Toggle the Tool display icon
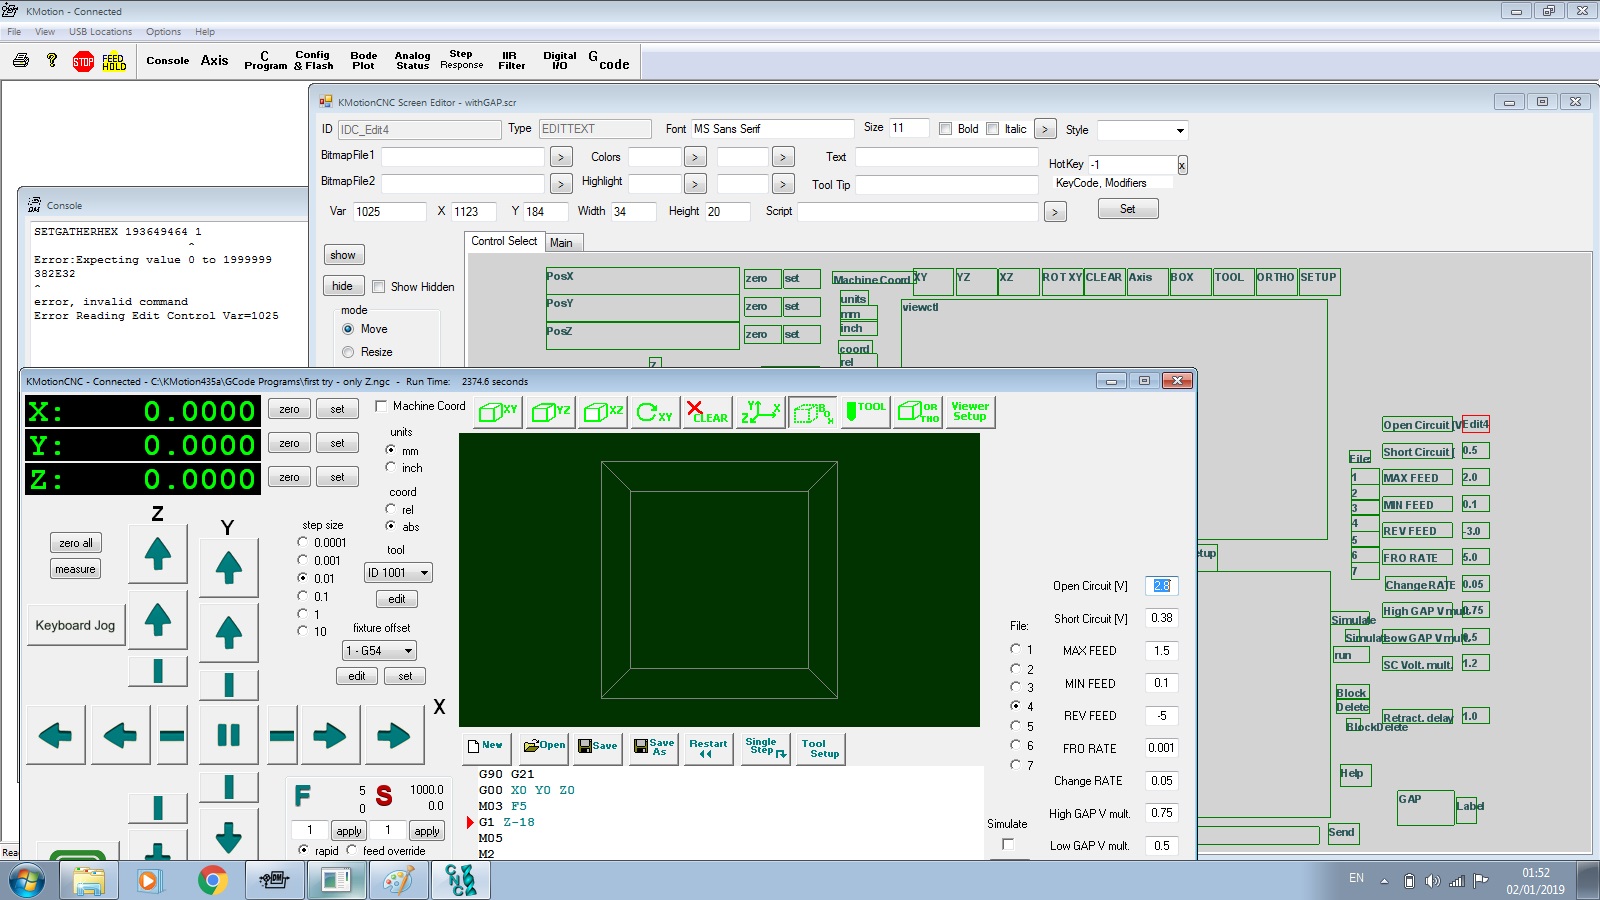This screenshot has width=1600, height=900. tap(865, 411)
